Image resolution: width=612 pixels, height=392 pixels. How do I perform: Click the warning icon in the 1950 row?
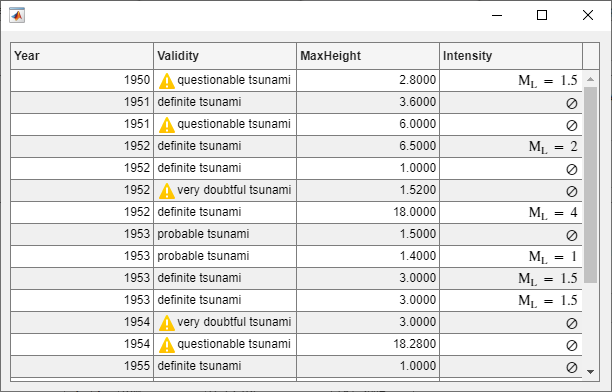tap(167, 81)
